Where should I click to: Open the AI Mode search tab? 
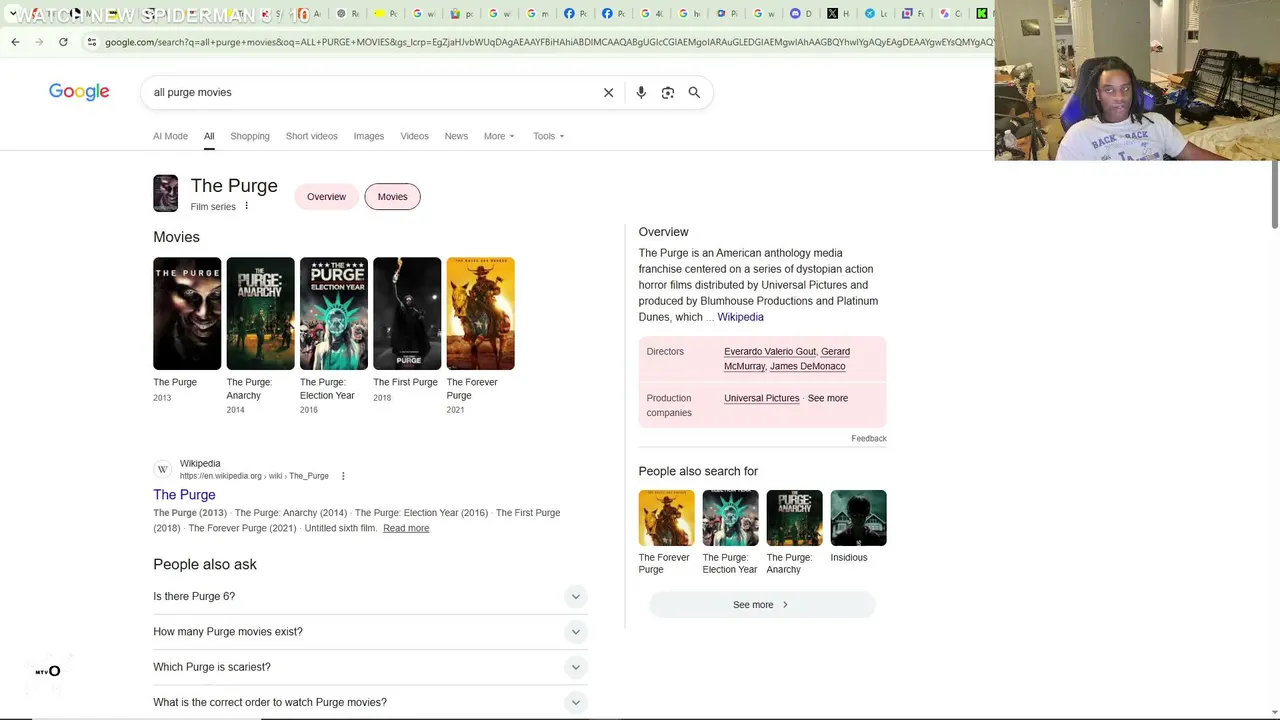170,136
